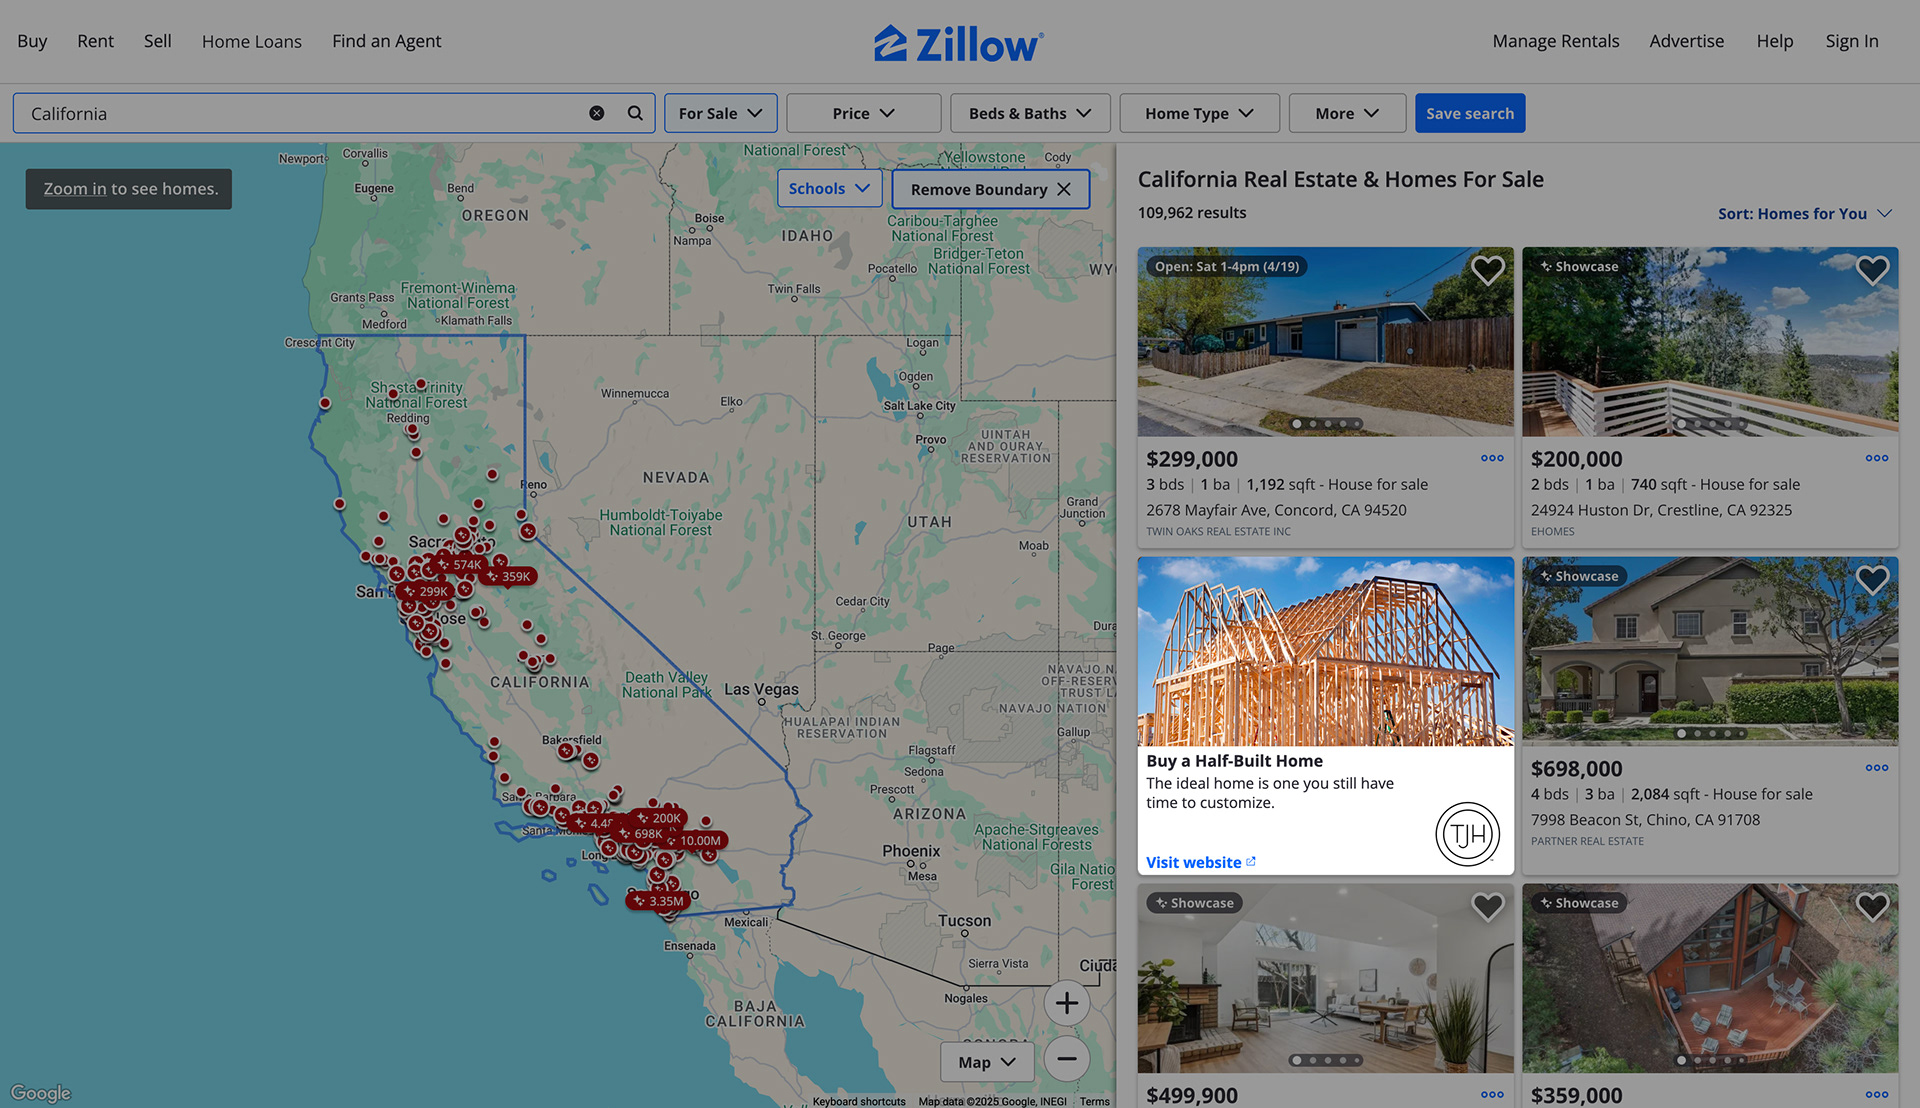The width and height of the screenshot is (1920, 1108).
Task: Open the Beds & Baths filter
Action: tap(1029, 113)
